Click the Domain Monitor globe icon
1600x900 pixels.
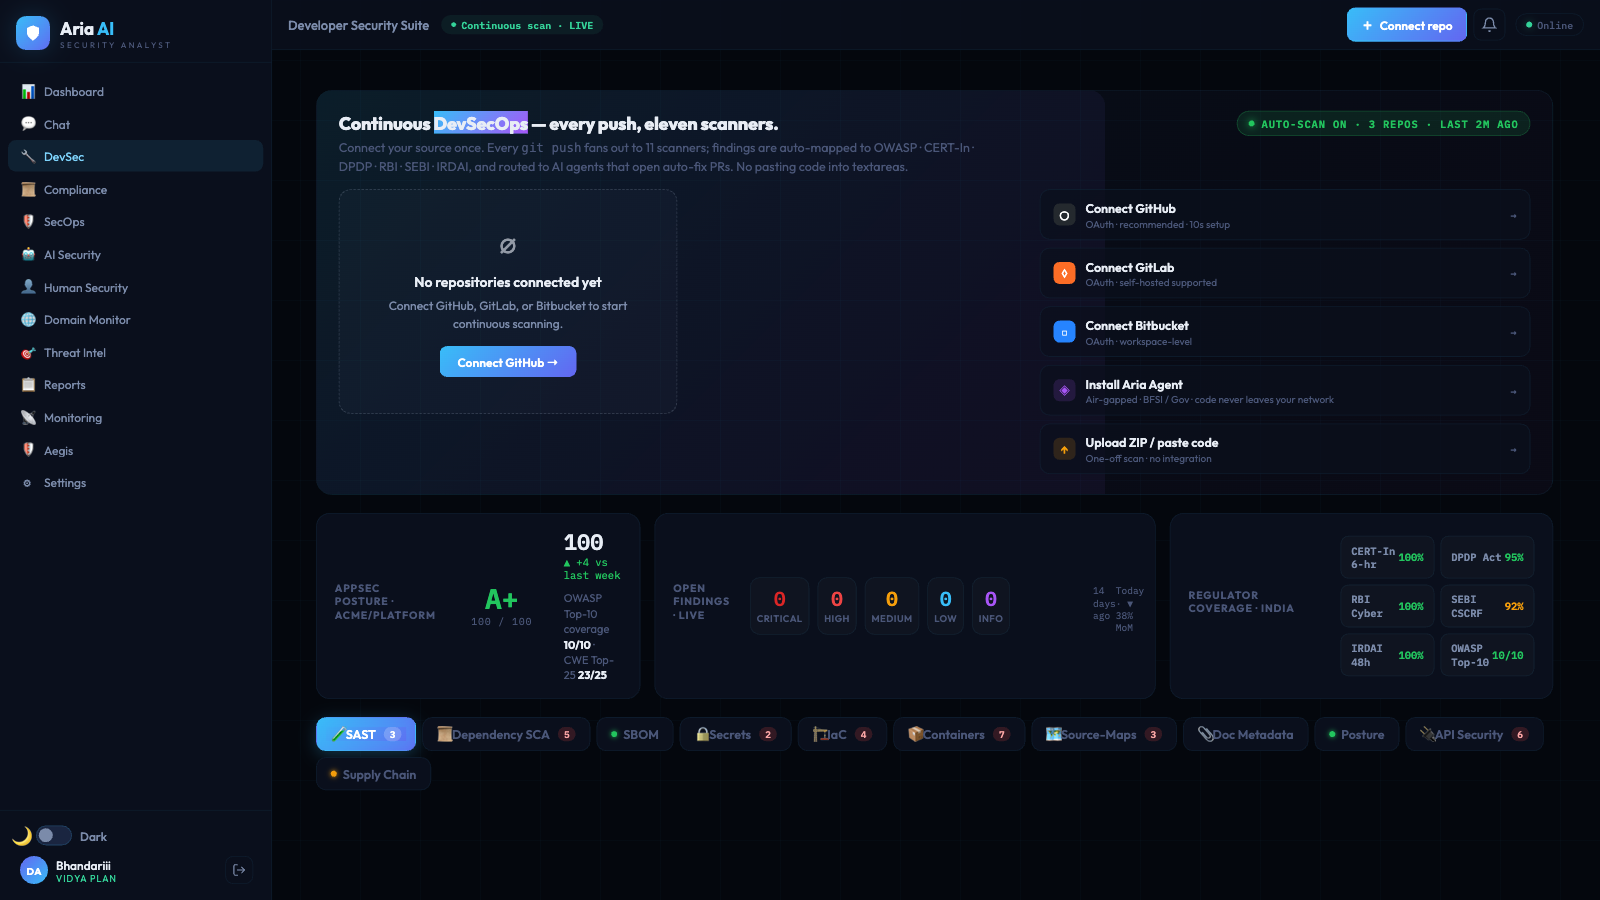coord(28,320)
